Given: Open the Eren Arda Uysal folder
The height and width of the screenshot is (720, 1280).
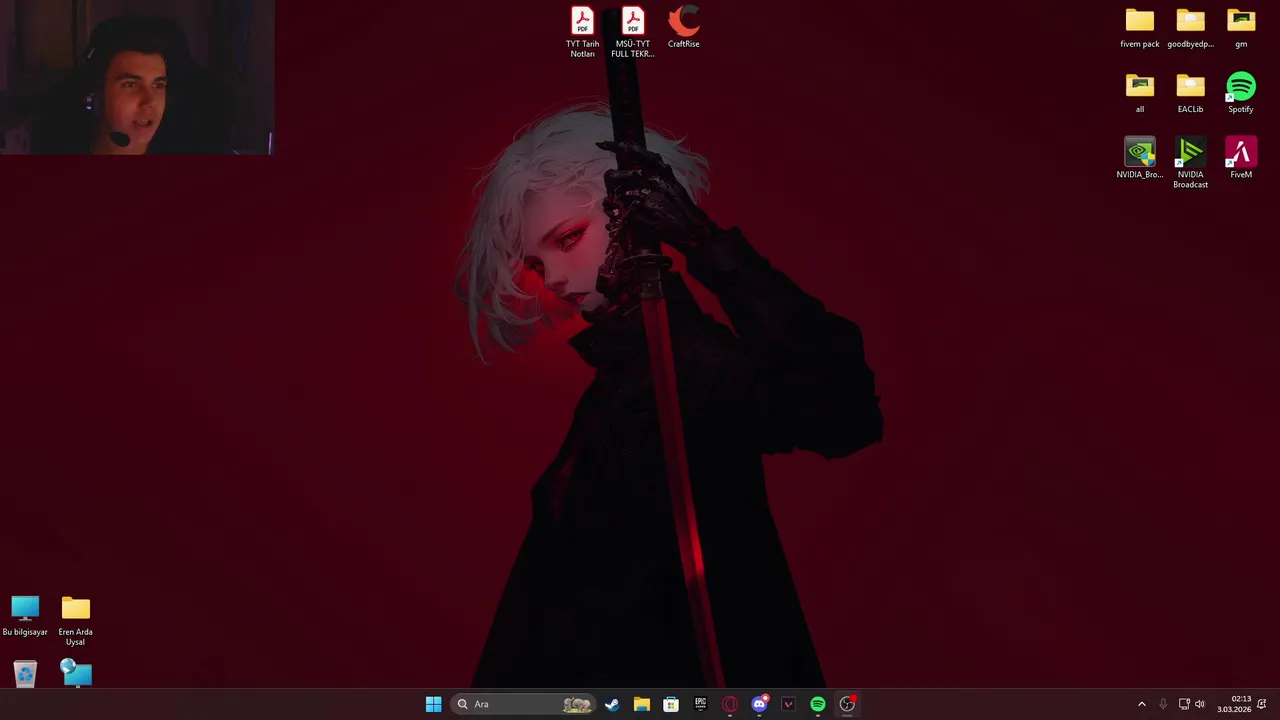Looking at the screenshot, I should 76,621.
